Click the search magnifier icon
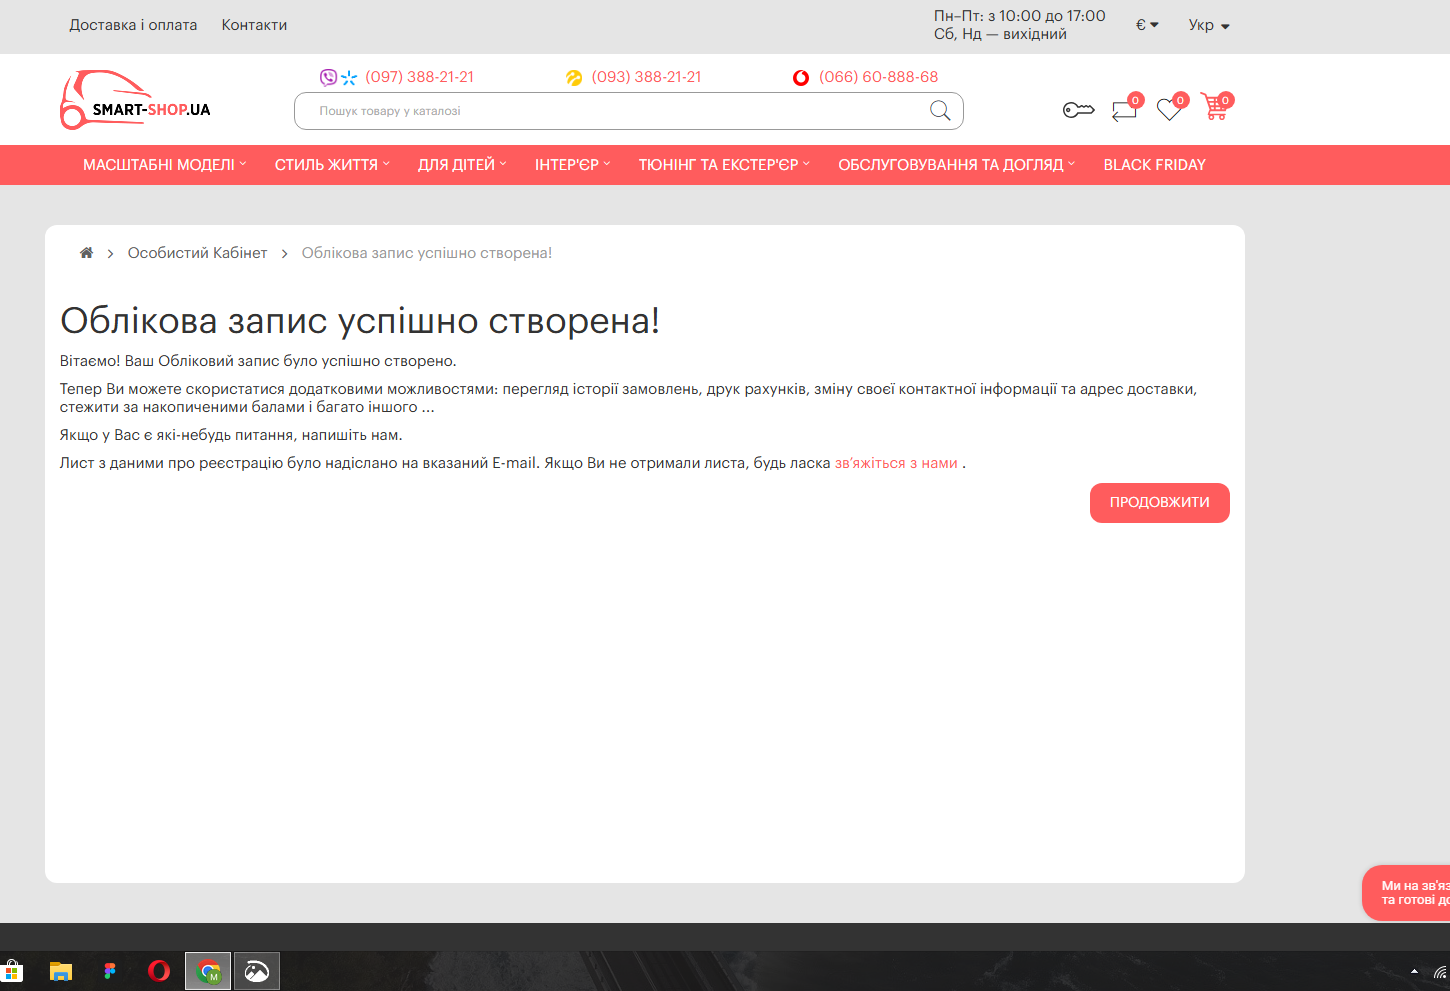 point(940,111)
